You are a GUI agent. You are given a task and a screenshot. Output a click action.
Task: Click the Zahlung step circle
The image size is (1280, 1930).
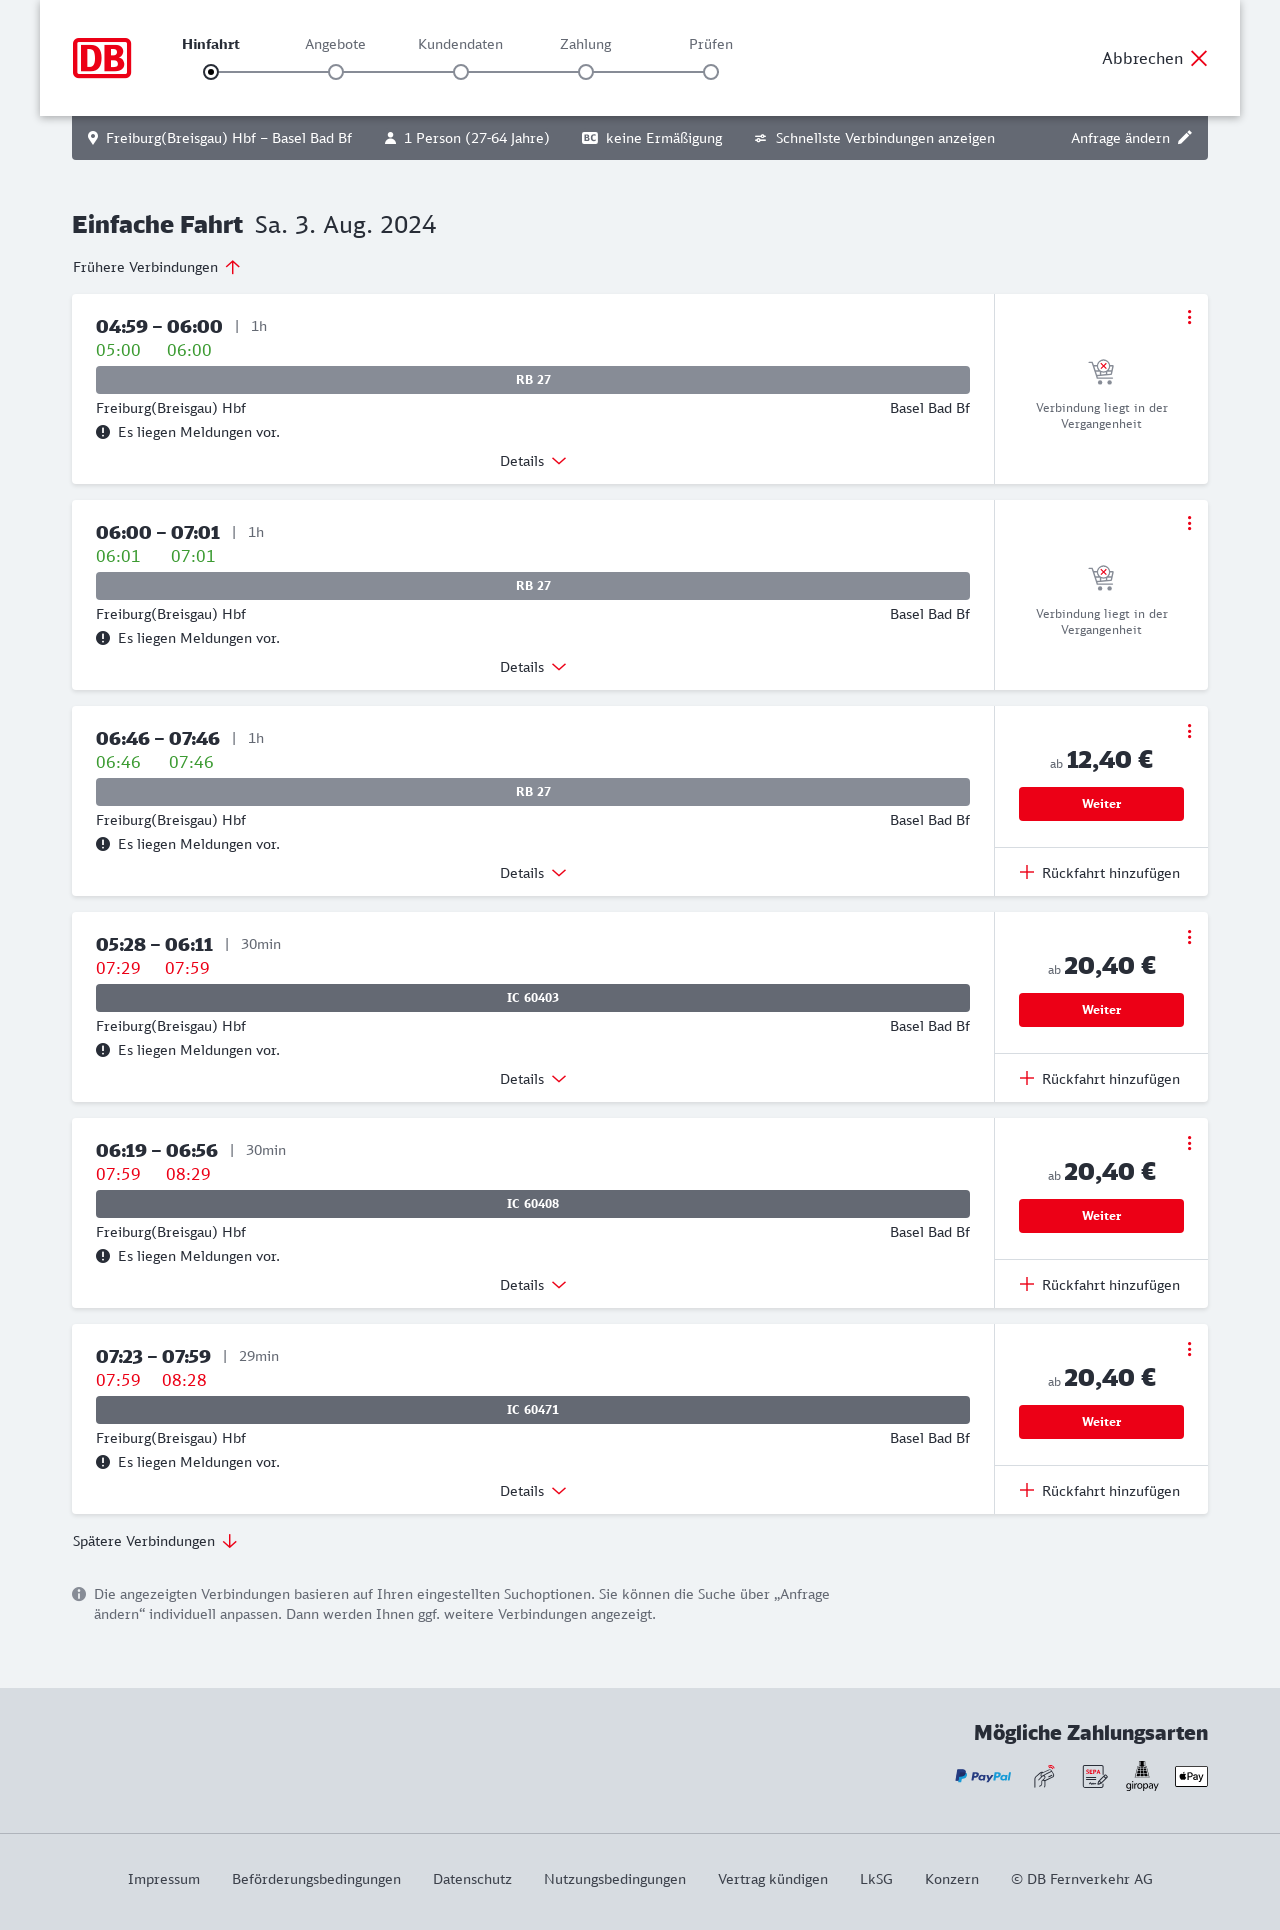pyautogui.click(x=586, y=72)
